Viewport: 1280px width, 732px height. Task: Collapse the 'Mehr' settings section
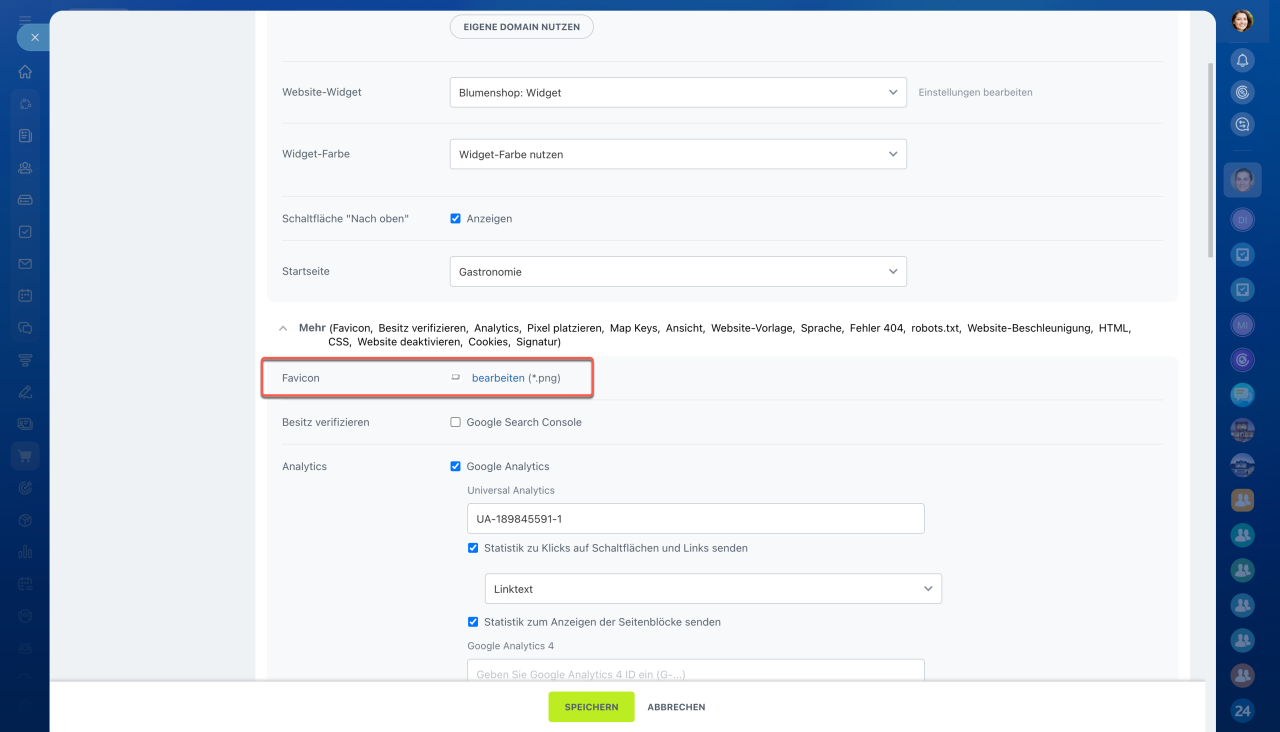[285, 328]
